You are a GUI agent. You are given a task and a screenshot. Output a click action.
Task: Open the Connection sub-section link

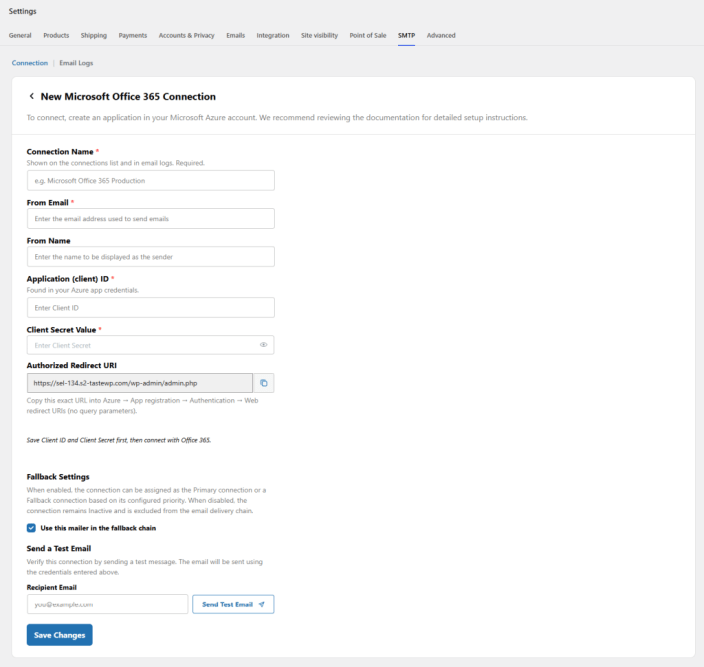click(x=30, y=63)
